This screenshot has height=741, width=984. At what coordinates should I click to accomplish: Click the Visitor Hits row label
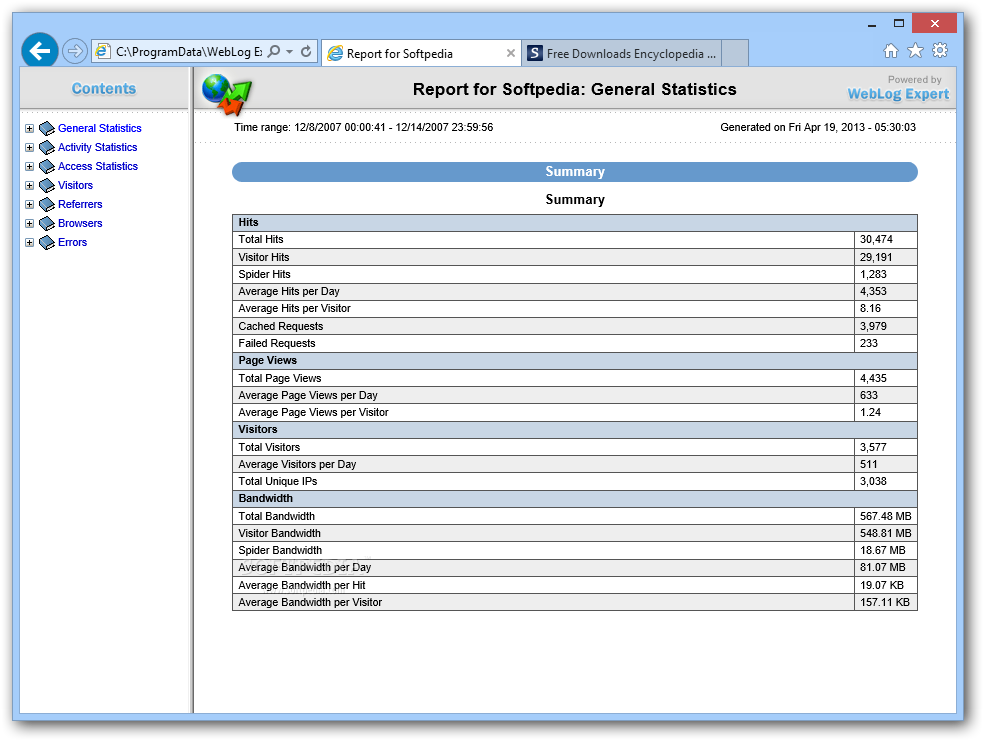point(264,257)
